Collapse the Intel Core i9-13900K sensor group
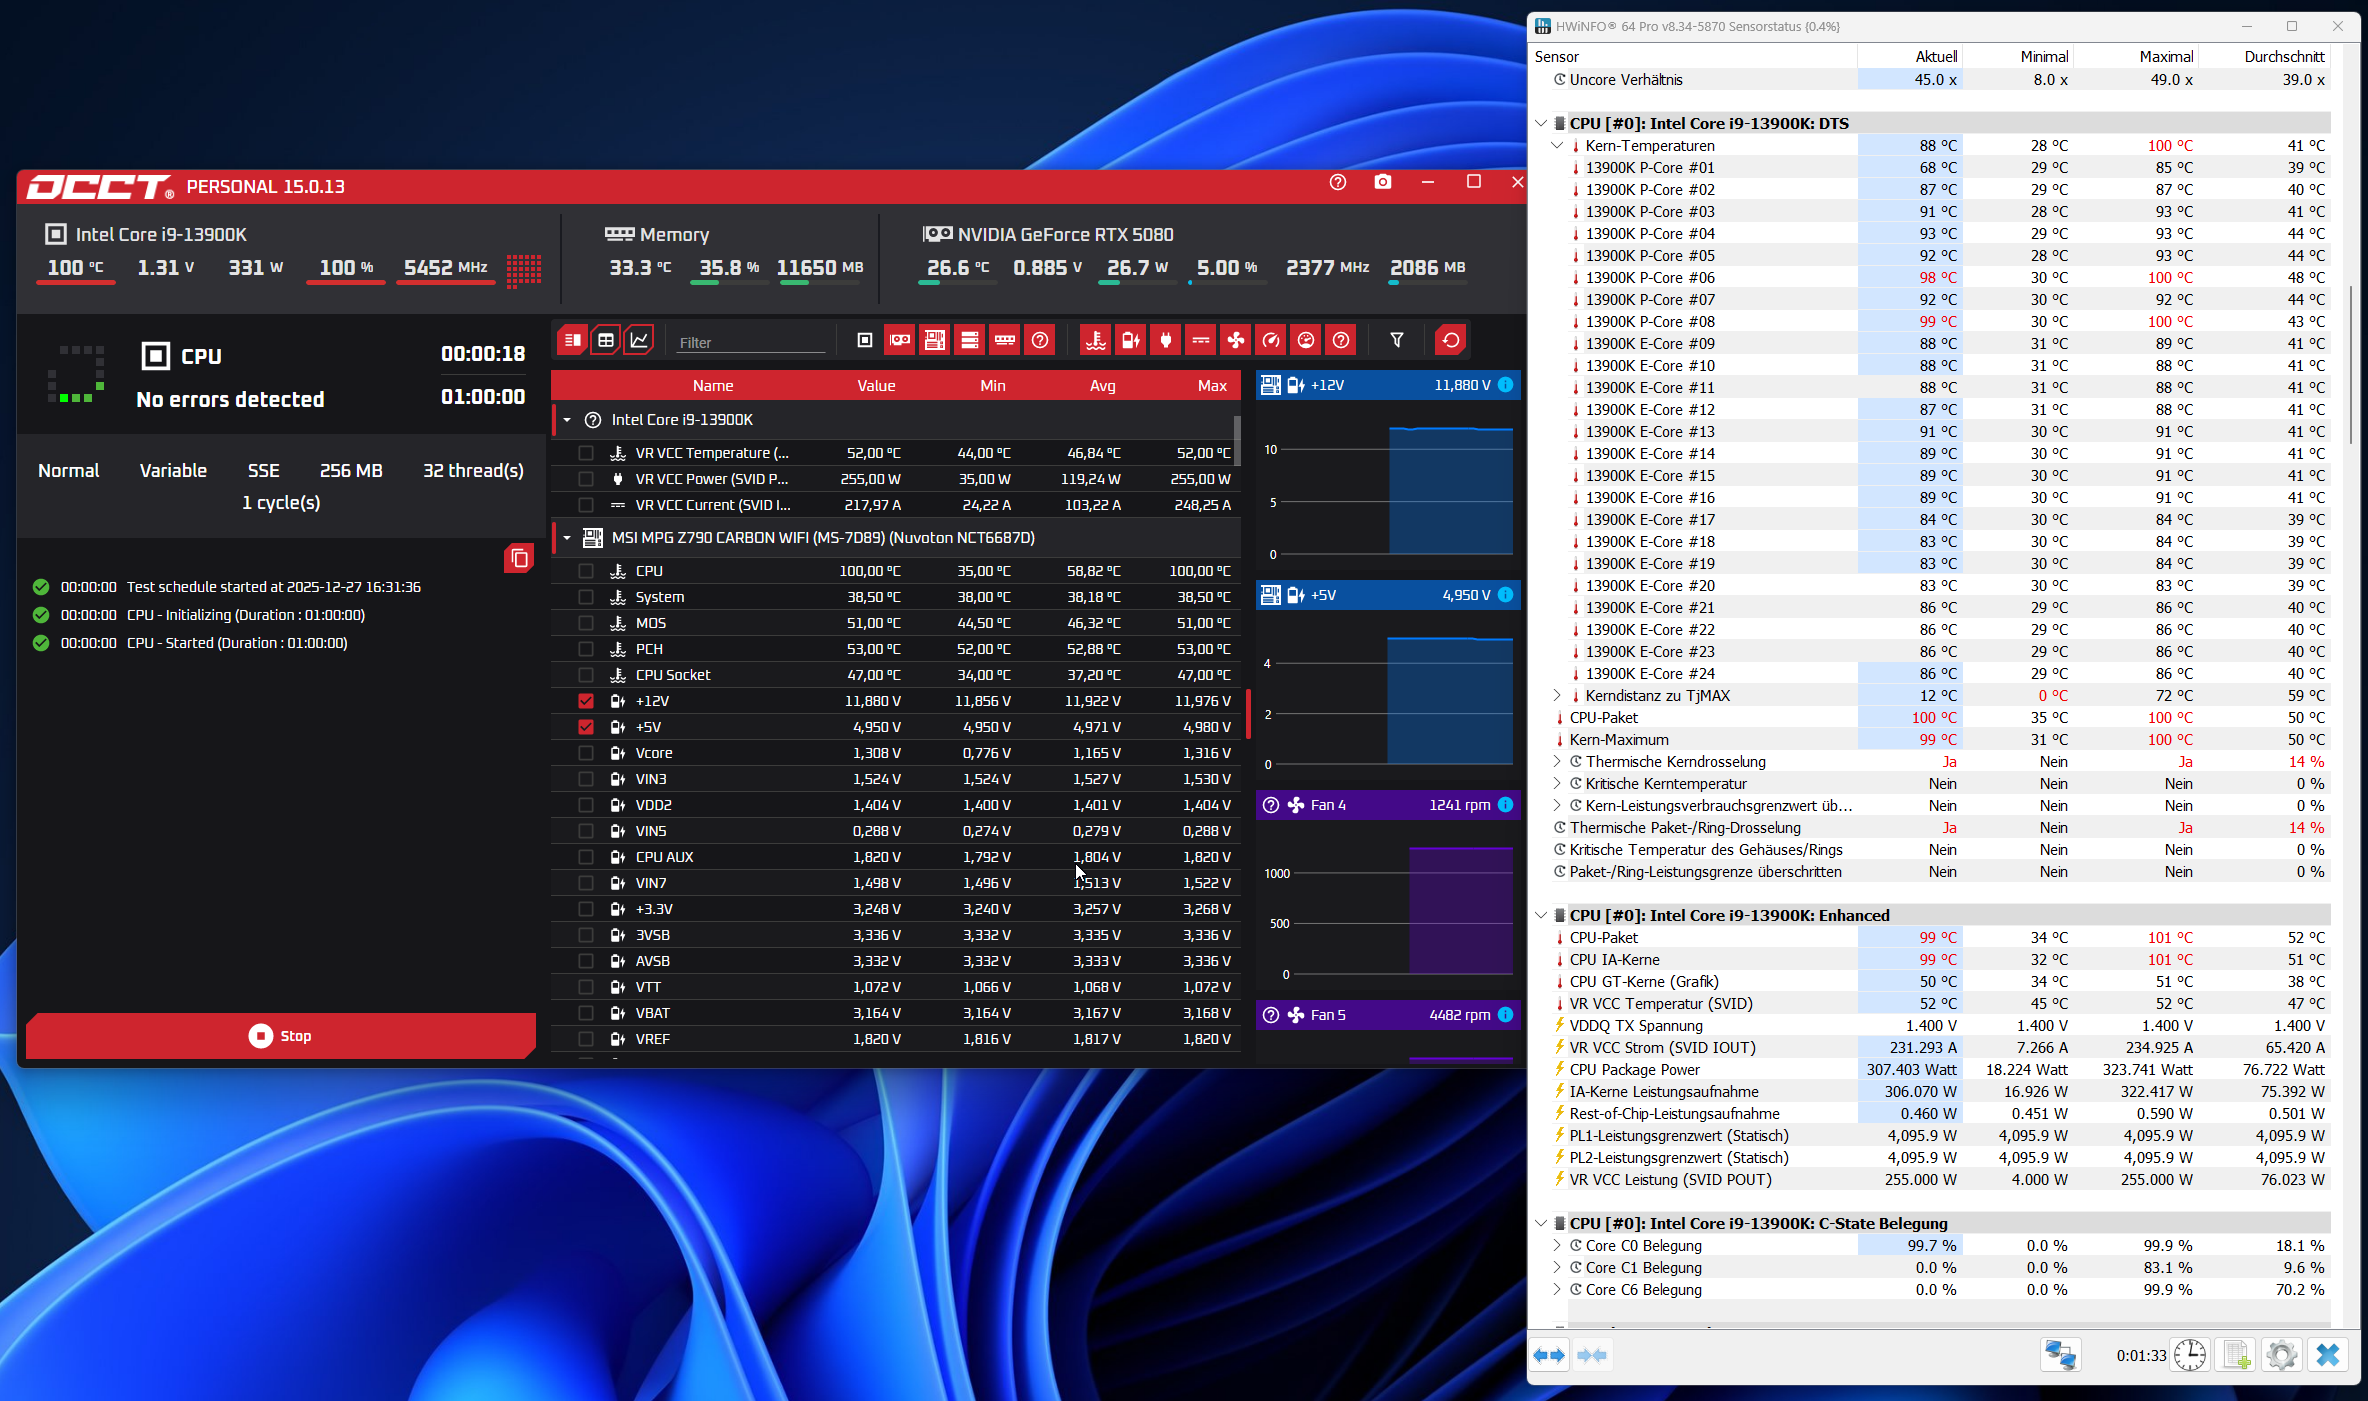Image resolution: width=2368 pixels, height=1401 pixels. tap(567, 420)
